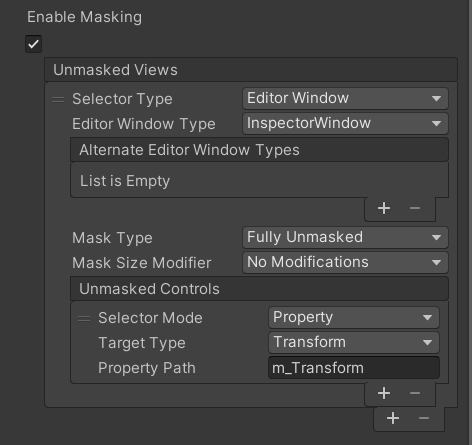Click the Property Path input field
Screen dimensions: 472x445
[354, 368]
